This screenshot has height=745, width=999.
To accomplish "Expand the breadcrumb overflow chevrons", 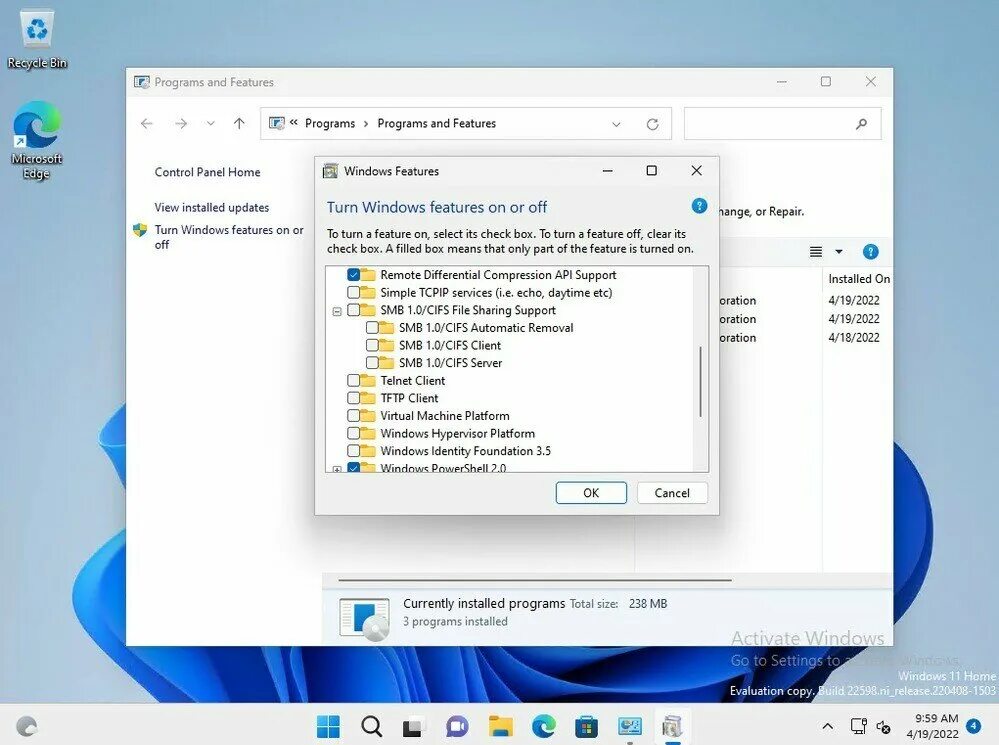I will [294, 122].
